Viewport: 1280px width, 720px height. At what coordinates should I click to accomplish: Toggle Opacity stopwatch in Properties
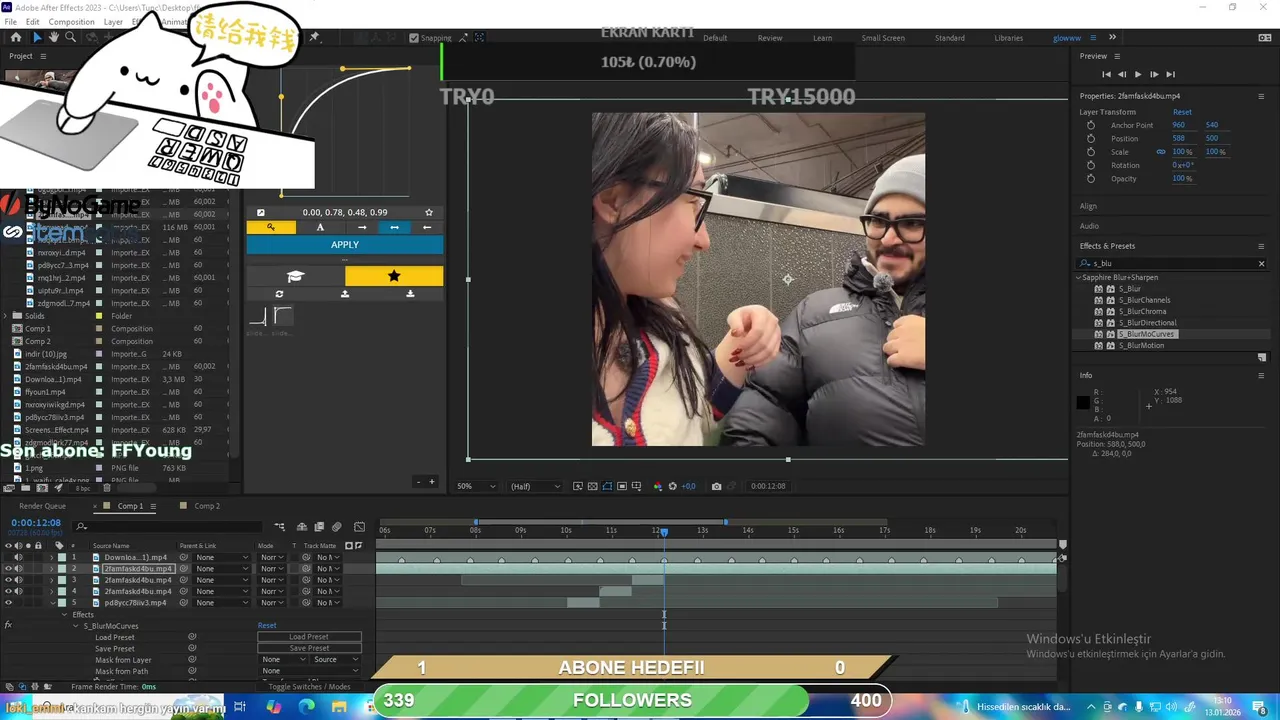point(1091,178)
